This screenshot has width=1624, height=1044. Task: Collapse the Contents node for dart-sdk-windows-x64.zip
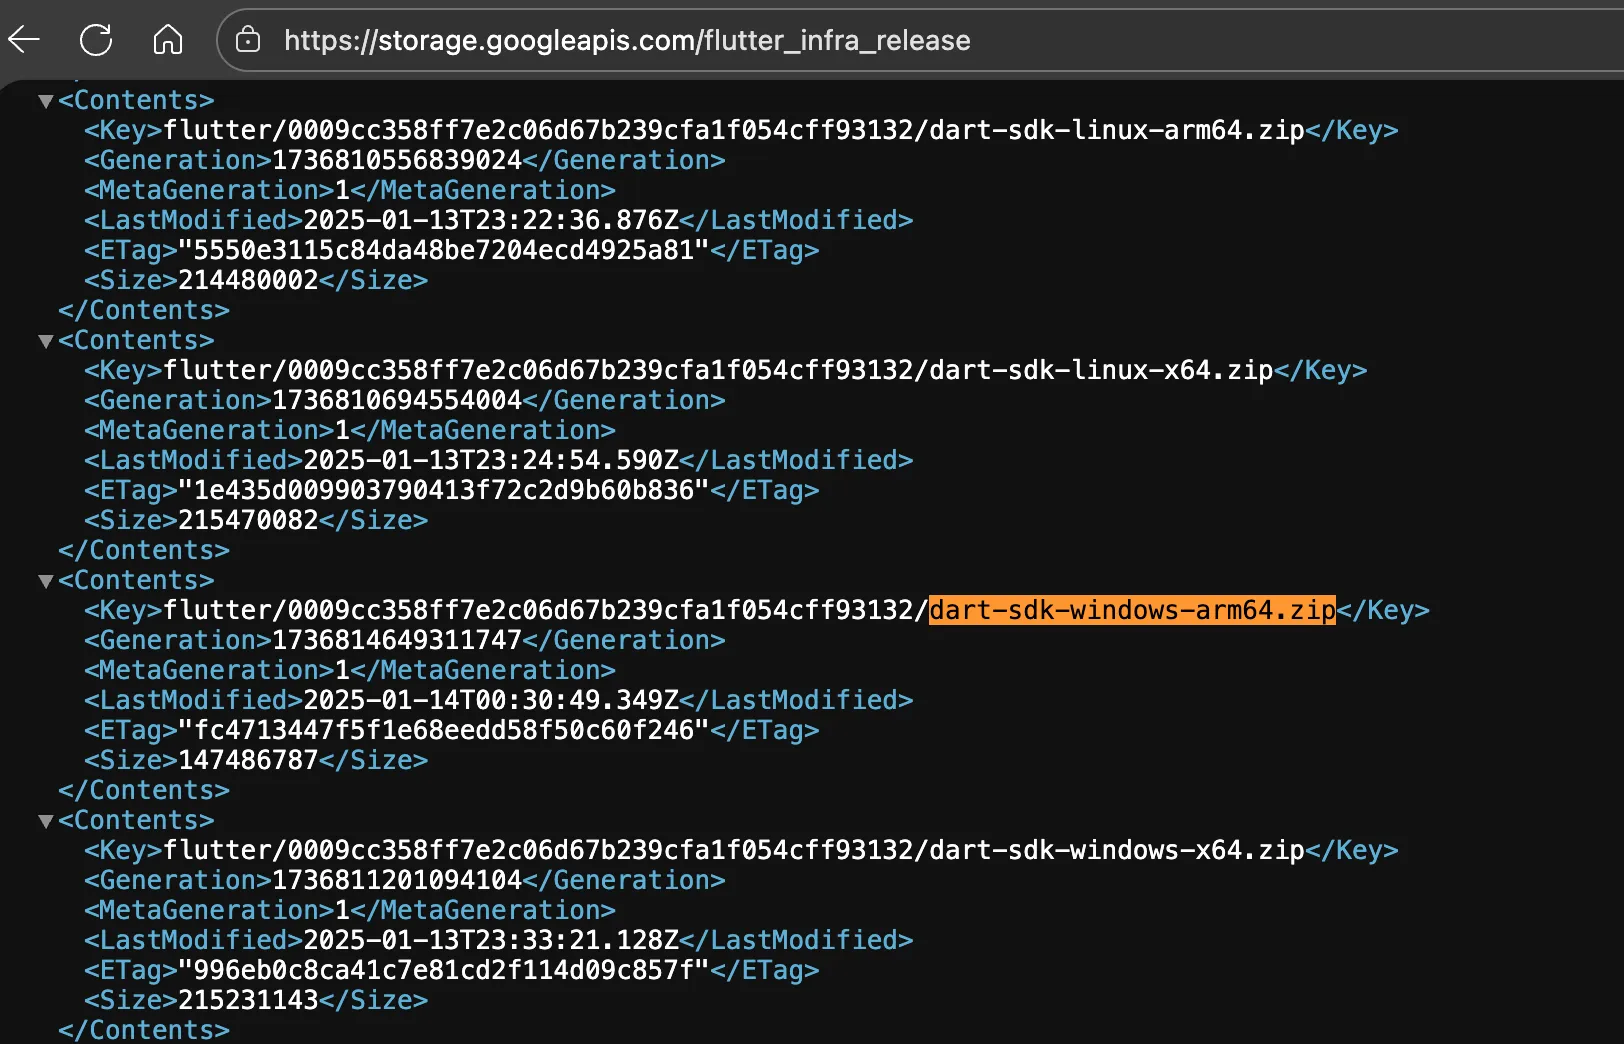tap(45, 821)
